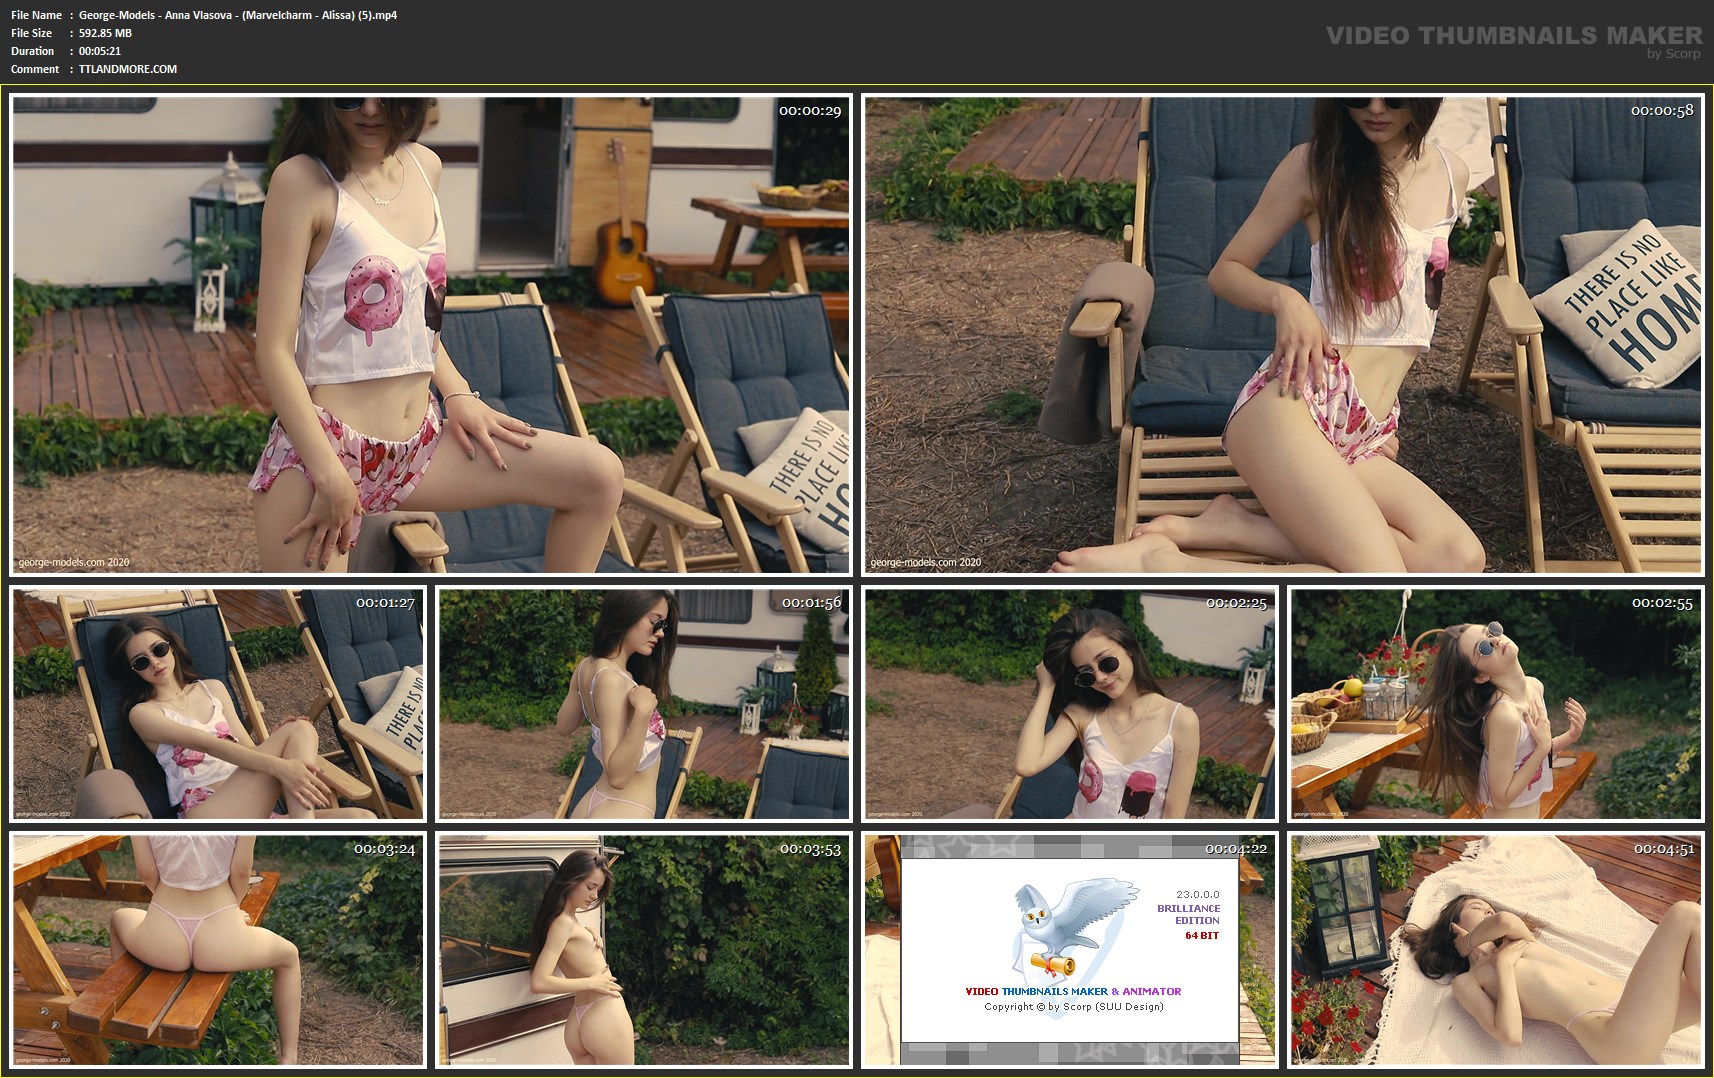The width and height of the screenshot is (1714, 1078).
Task: Pick the frame labeled 00:03:53
Action: point(644,949)
